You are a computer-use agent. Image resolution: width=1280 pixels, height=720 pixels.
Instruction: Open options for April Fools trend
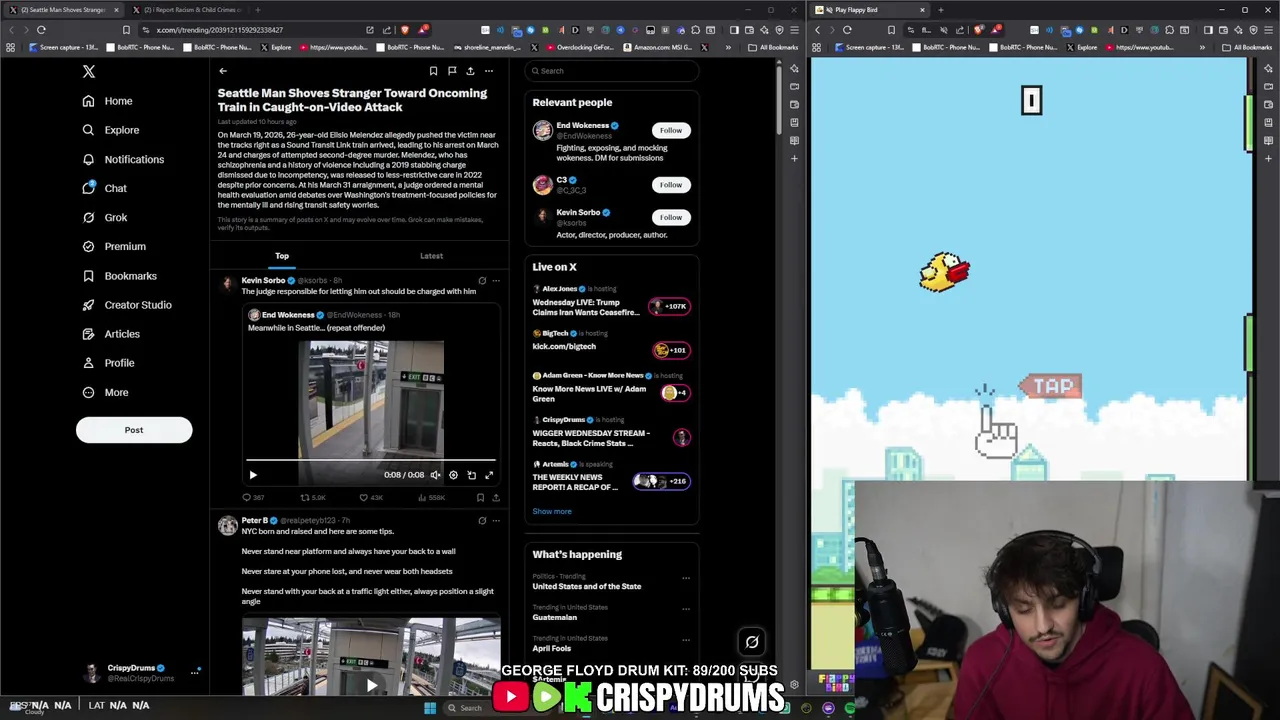pyautogui.click(x=686, y=639)
